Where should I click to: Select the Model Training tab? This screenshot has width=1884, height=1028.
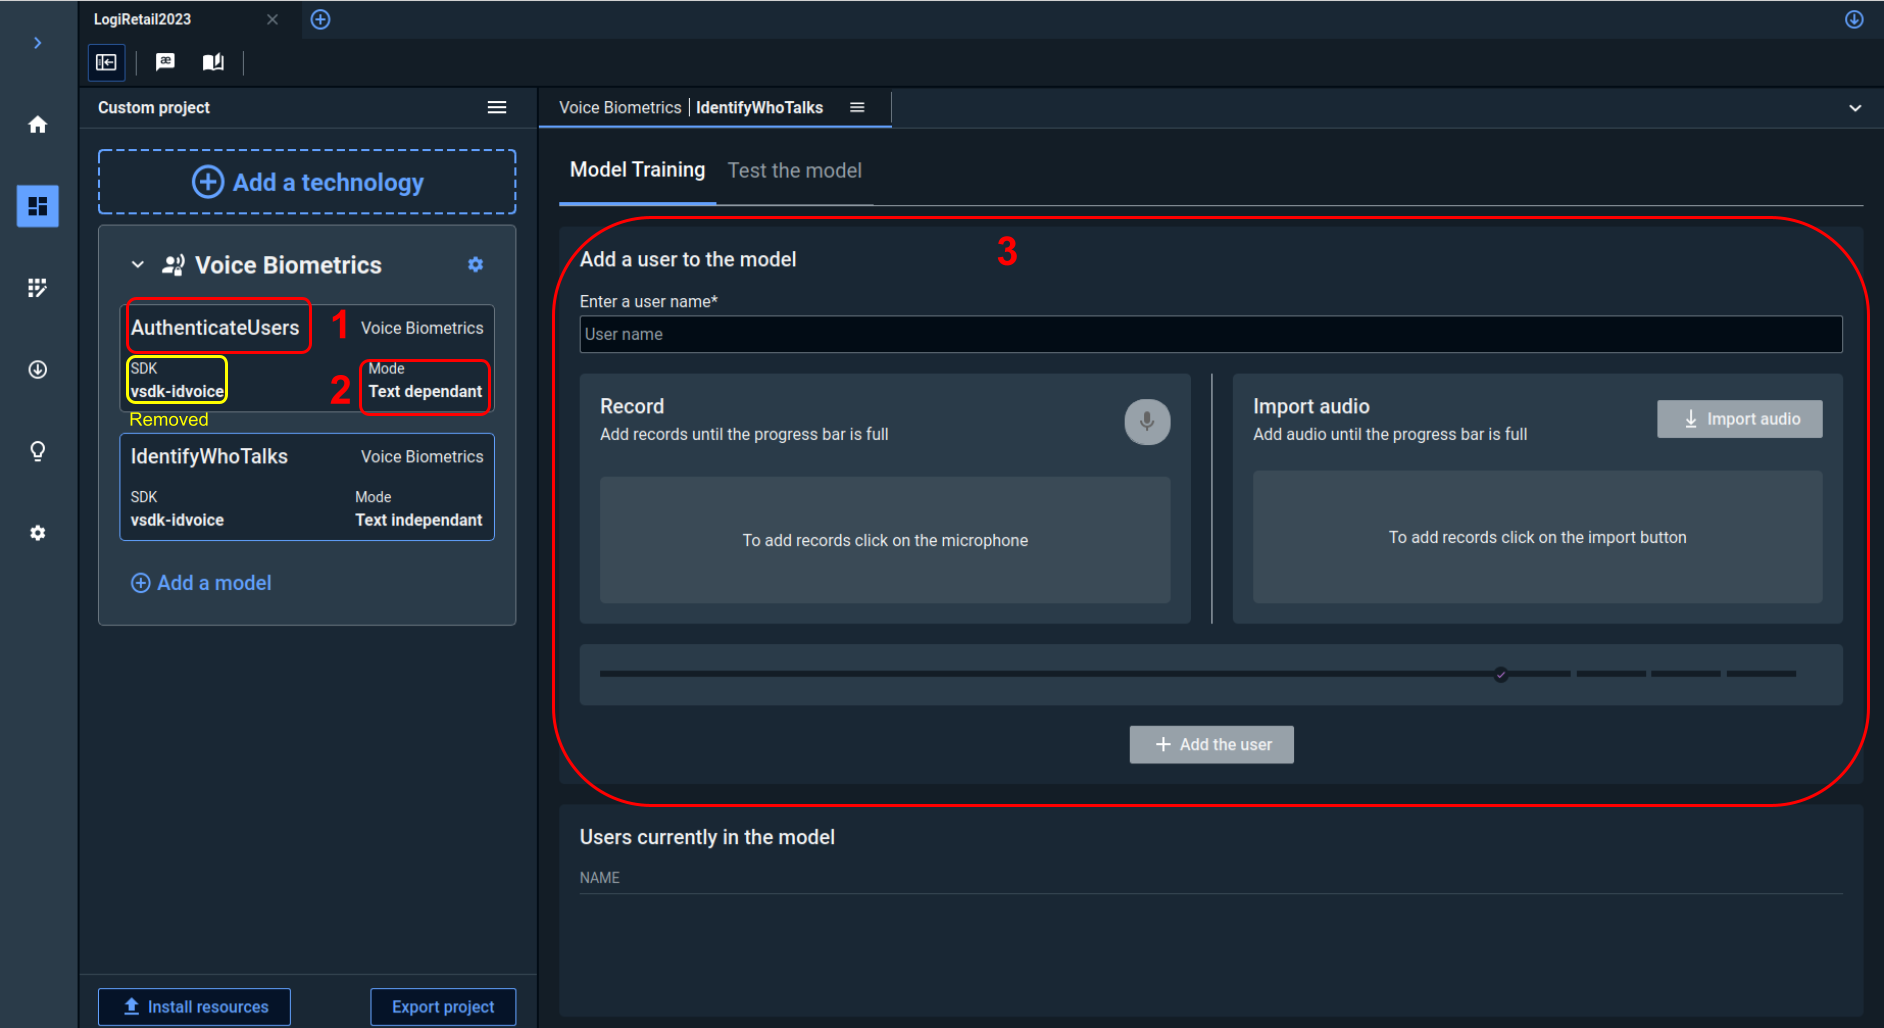coord(637,170)
